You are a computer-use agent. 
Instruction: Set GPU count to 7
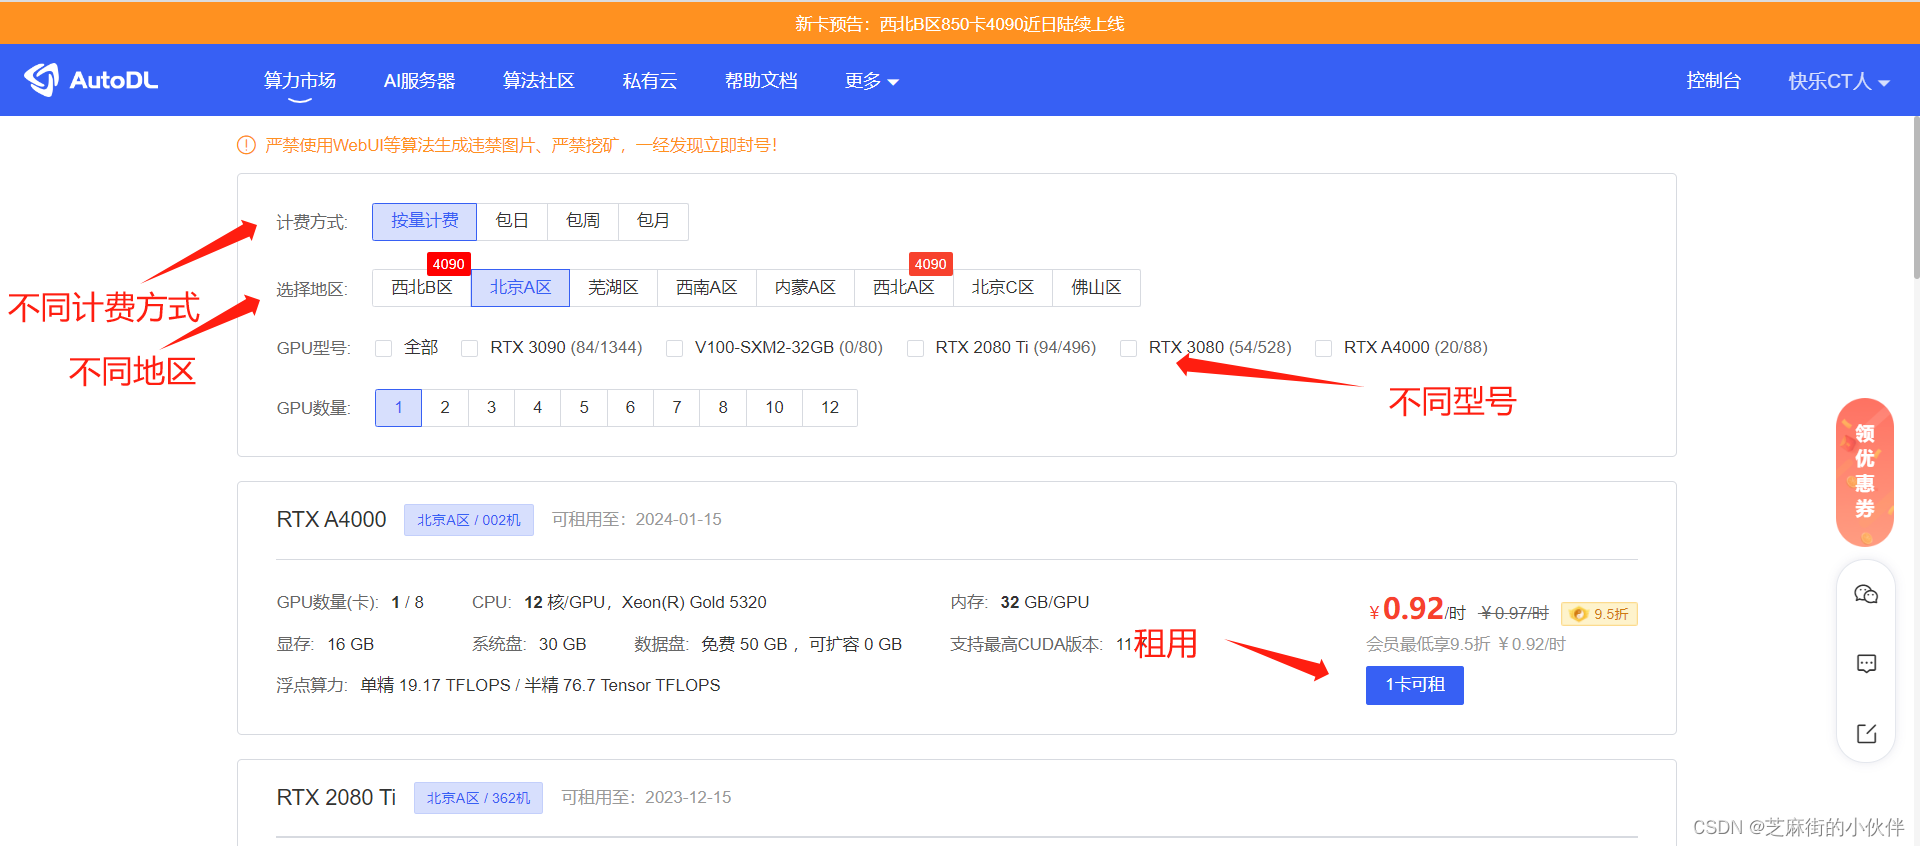pyautogui.click(x=677, y=408)
